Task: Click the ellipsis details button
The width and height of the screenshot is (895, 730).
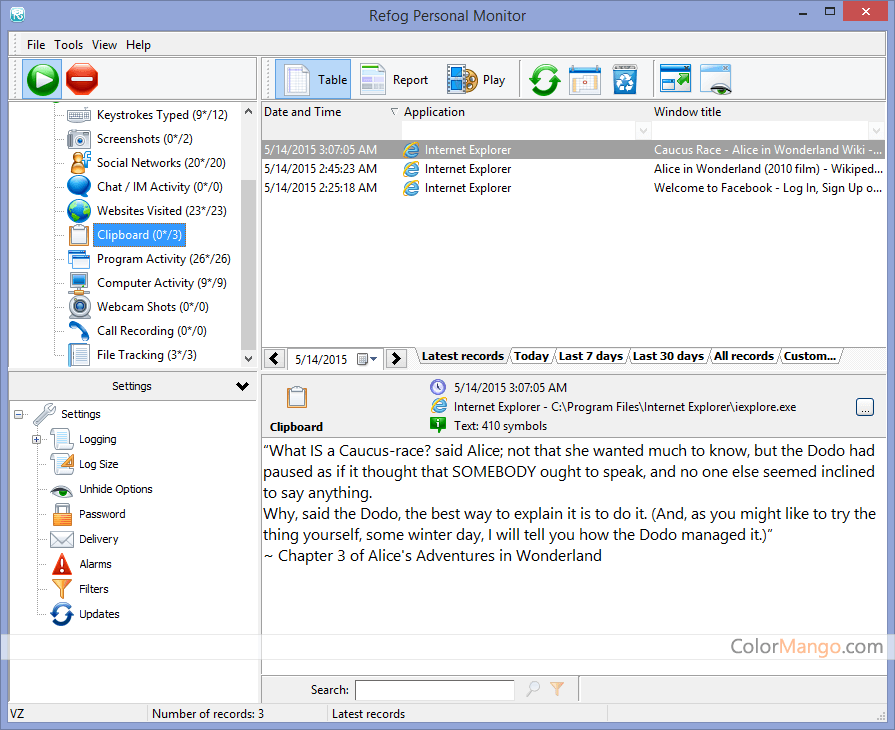Action: 865,407
